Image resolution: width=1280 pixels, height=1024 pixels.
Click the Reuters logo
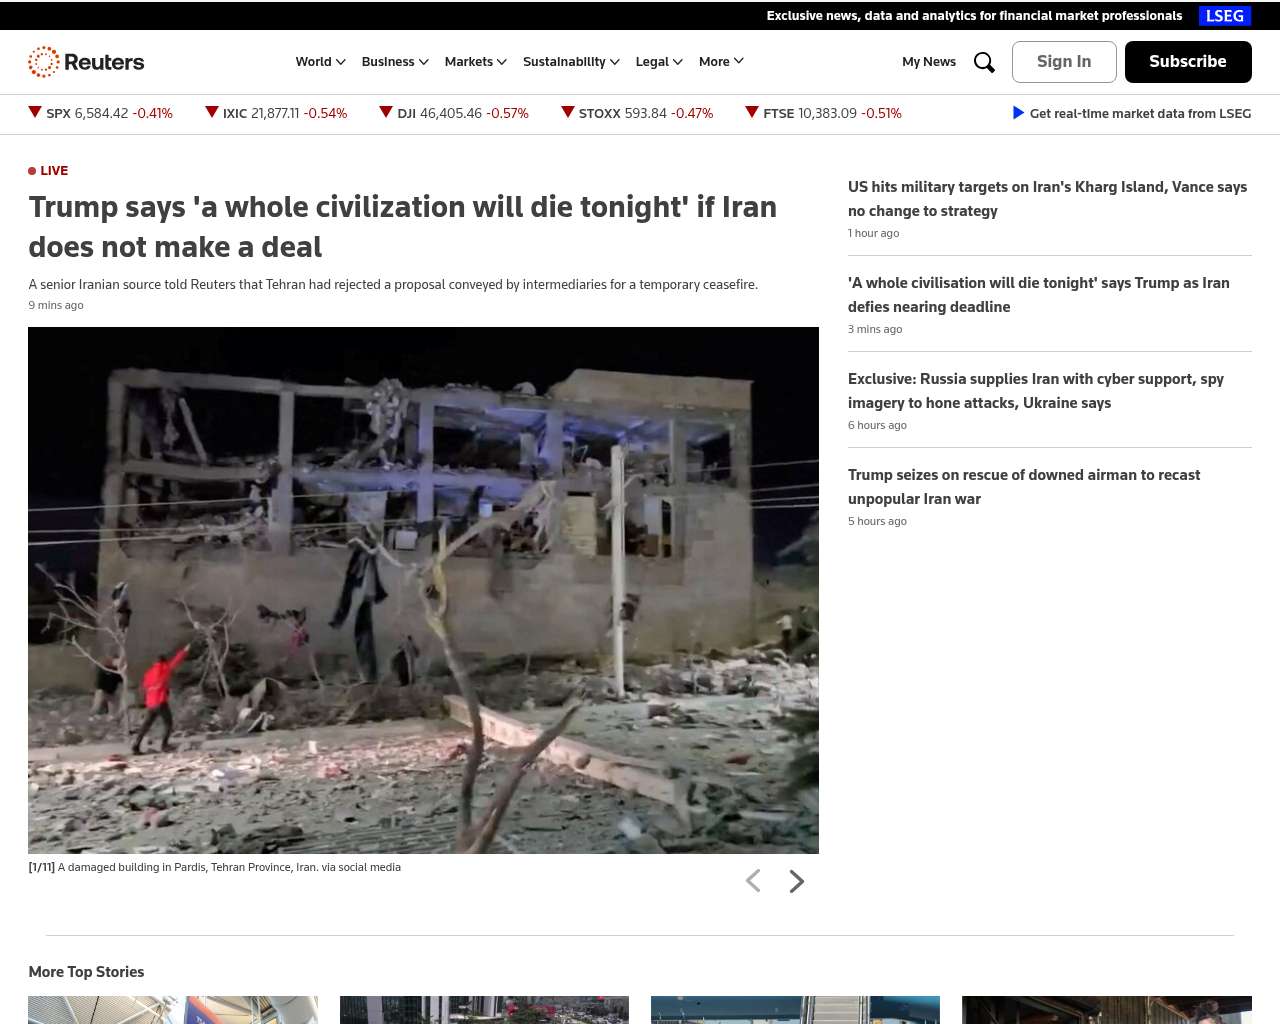point(86,62)
